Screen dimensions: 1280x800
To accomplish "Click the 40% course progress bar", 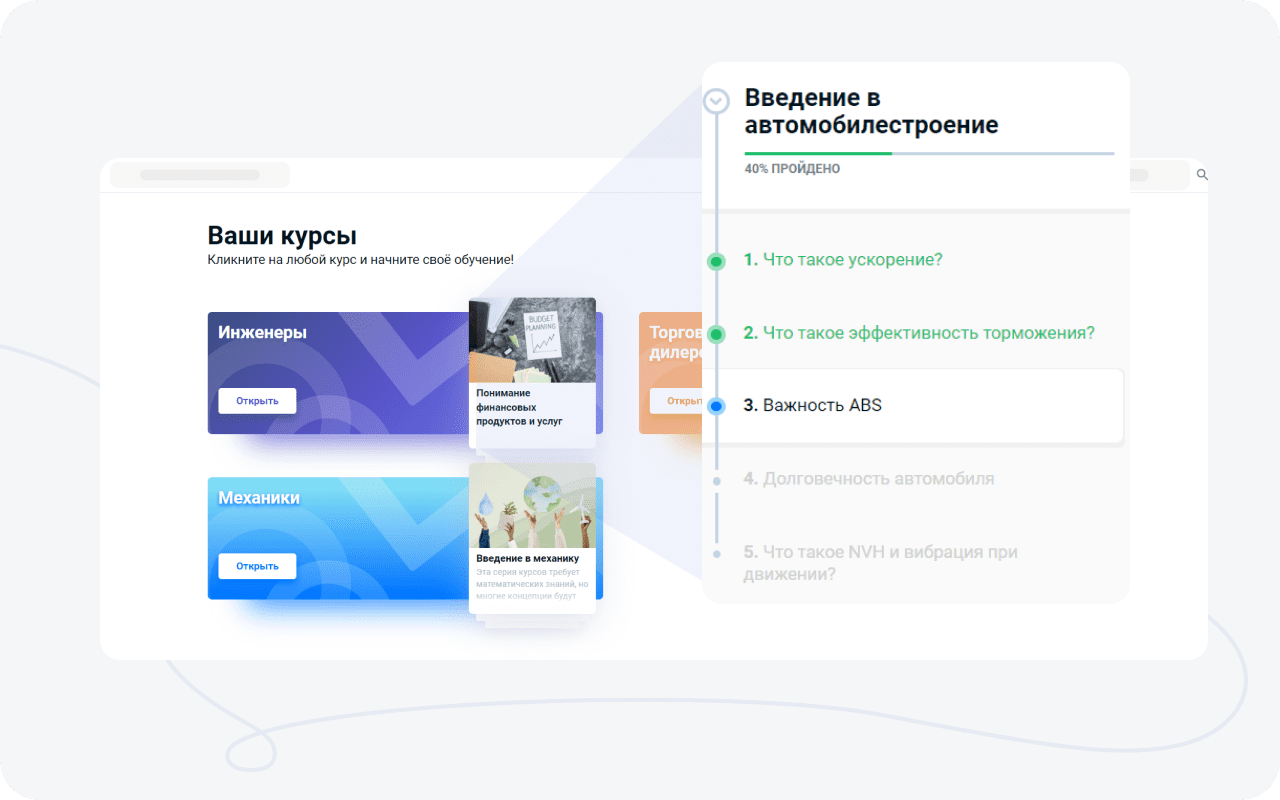I will pos(928,154).
